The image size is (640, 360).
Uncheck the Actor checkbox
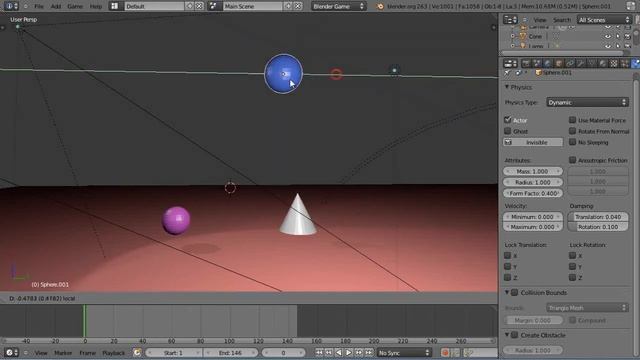(508, 120)
